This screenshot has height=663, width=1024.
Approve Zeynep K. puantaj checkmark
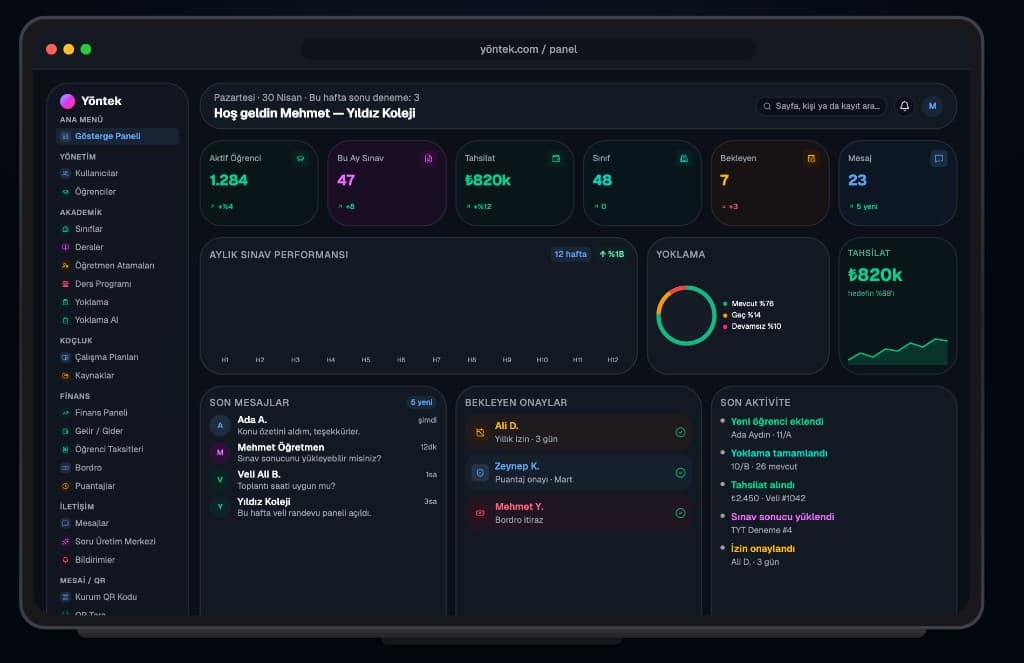pos(680,473)
